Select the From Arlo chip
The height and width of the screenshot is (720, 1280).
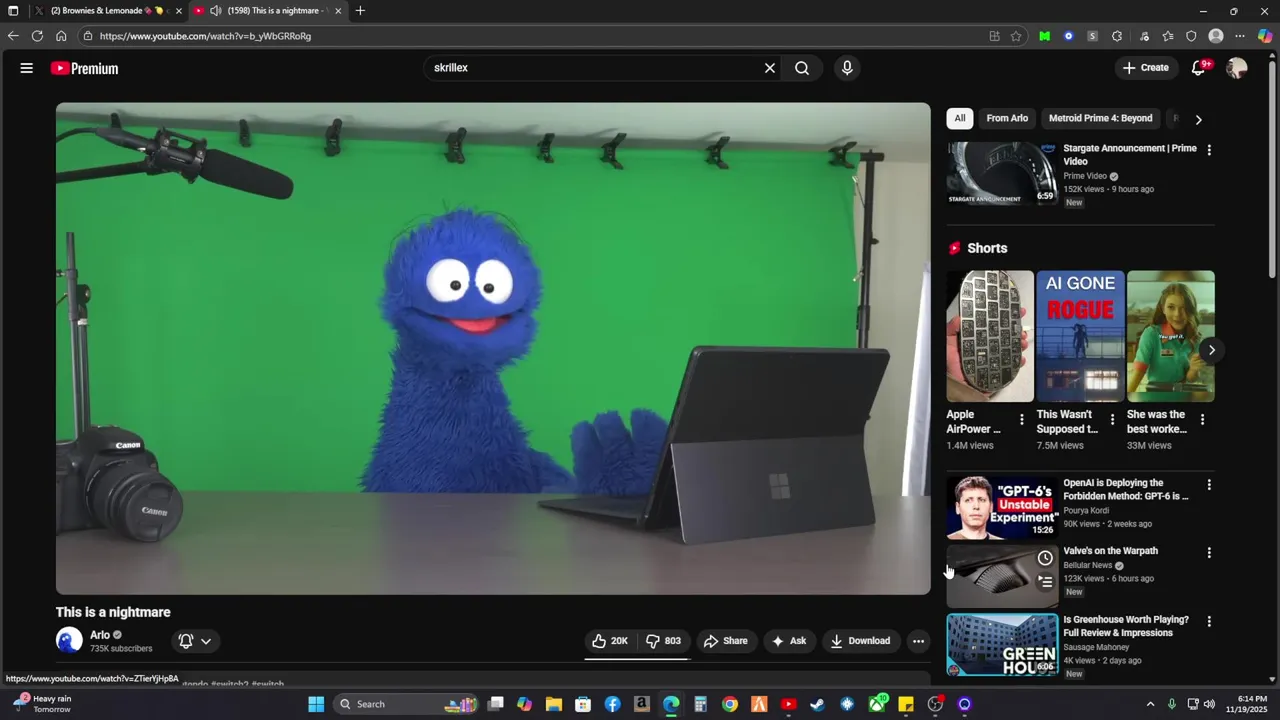[1007, 118]
